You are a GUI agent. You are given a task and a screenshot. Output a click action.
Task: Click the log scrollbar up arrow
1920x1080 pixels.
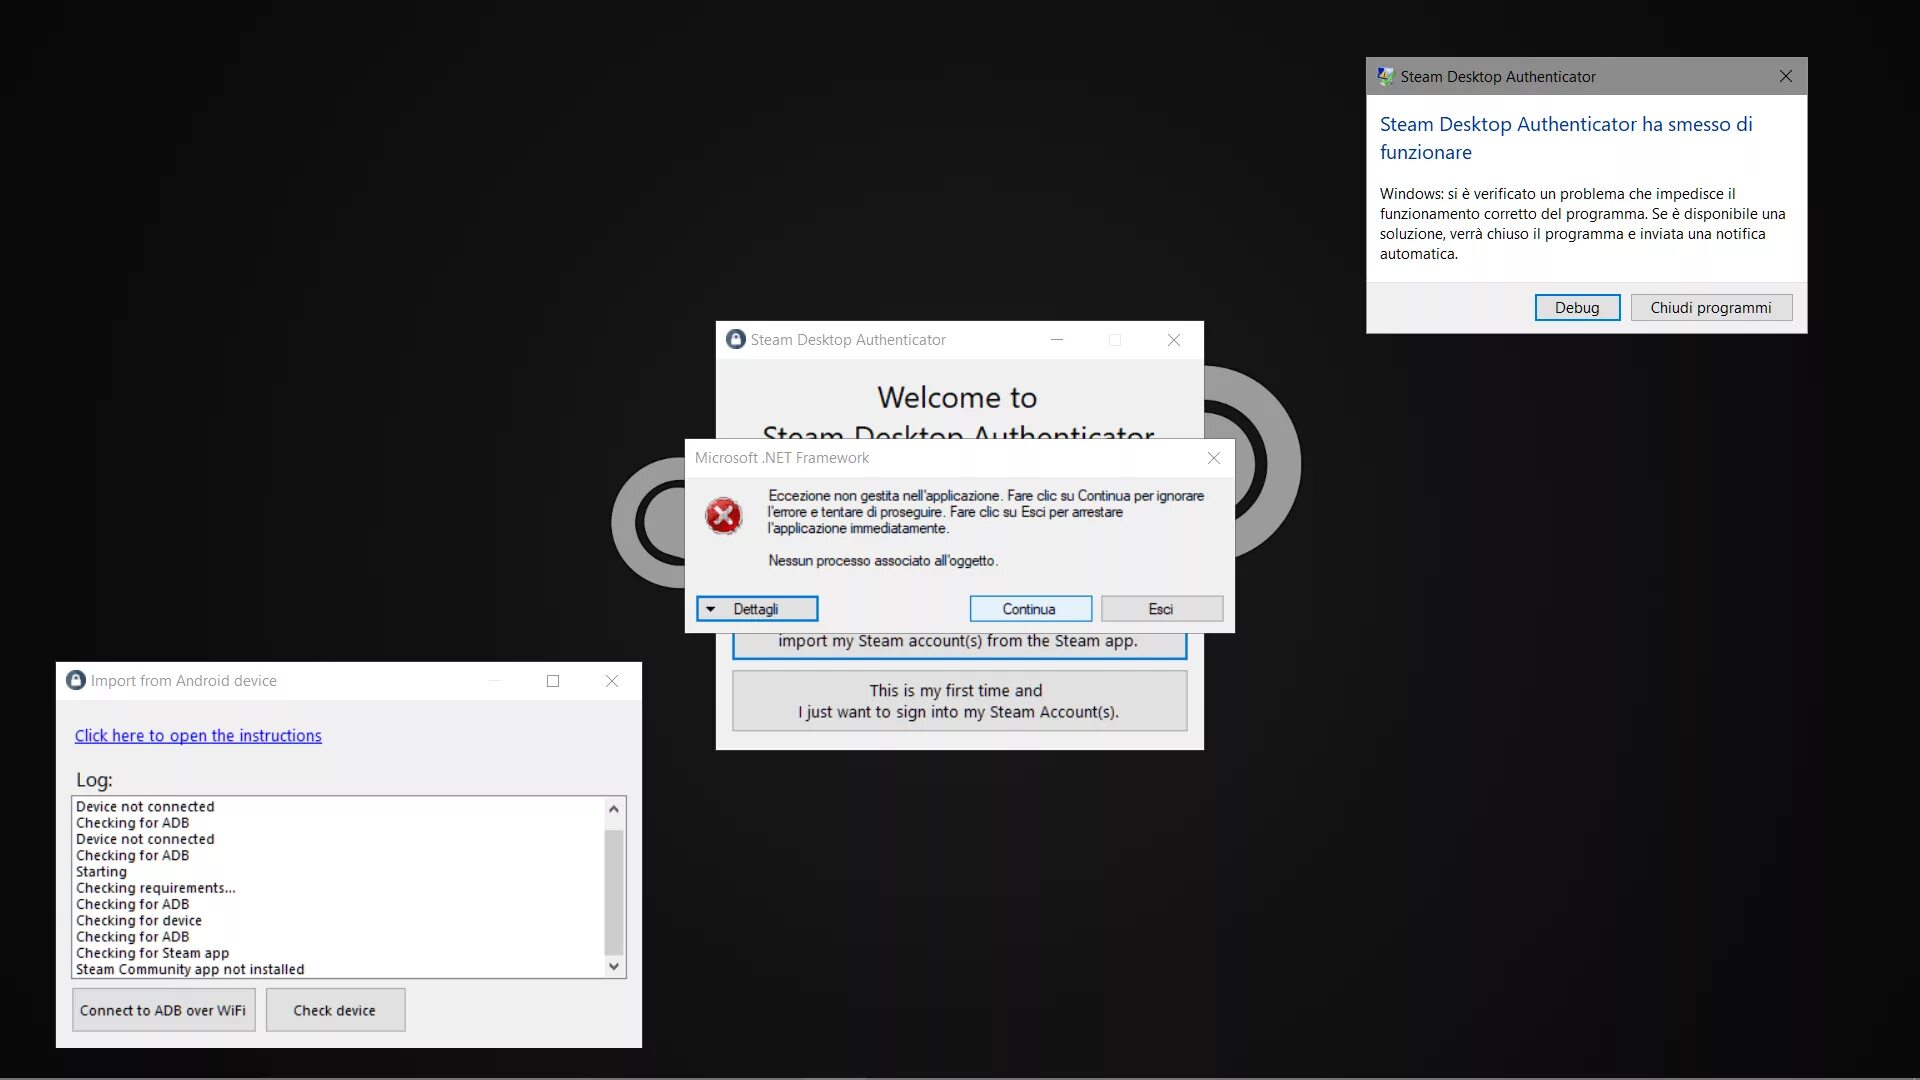pyautogui.click(x=614, y=808)
